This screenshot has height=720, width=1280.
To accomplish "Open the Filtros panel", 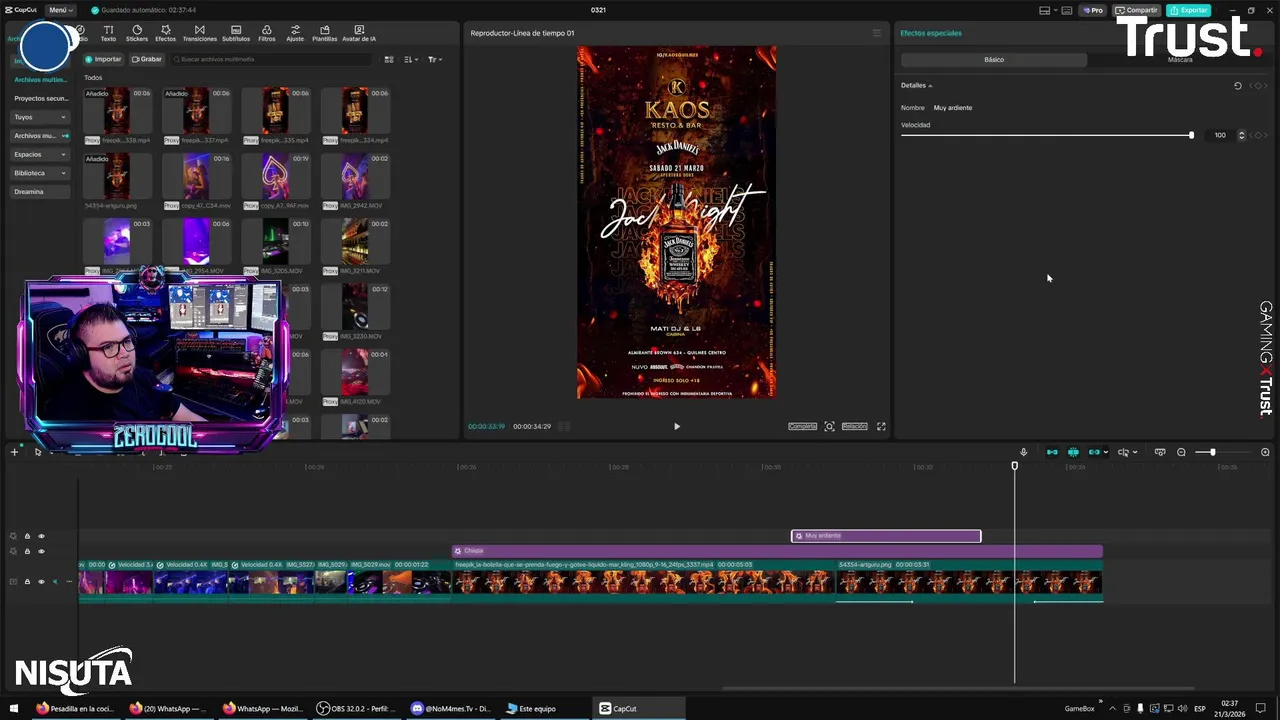I will point(267,33).
